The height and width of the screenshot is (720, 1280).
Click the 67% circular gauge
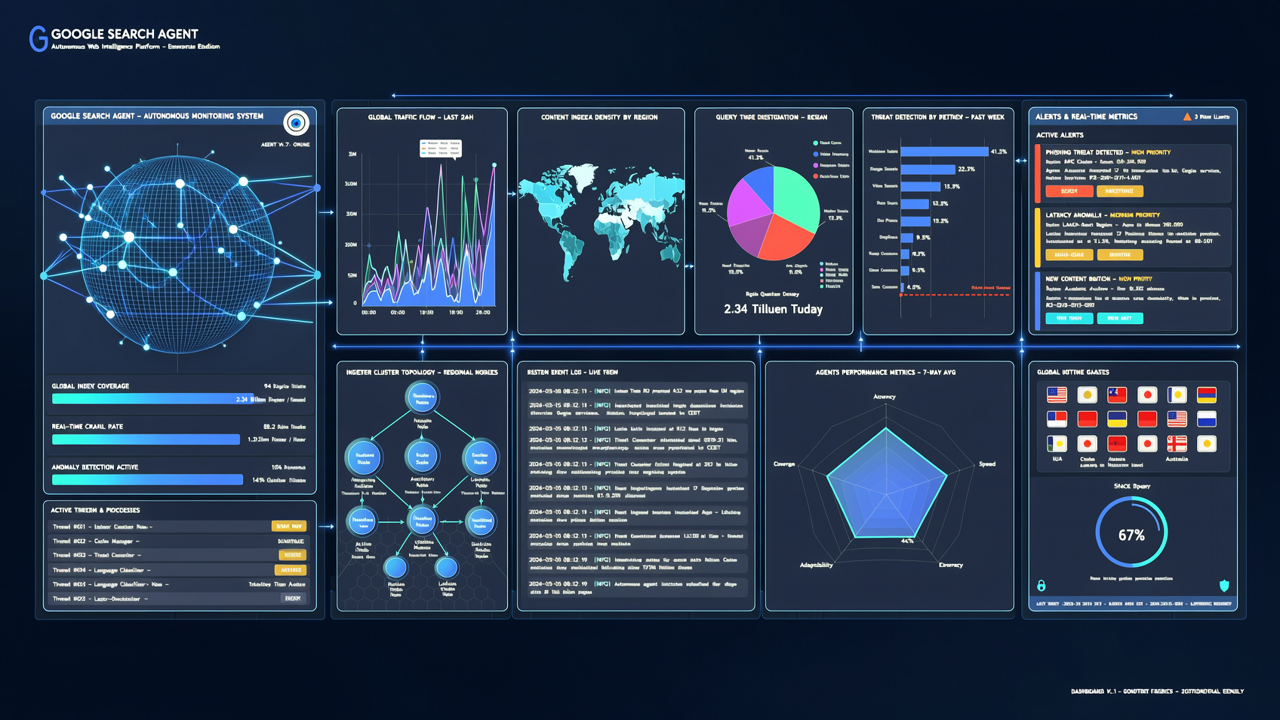click(1131, 534)
